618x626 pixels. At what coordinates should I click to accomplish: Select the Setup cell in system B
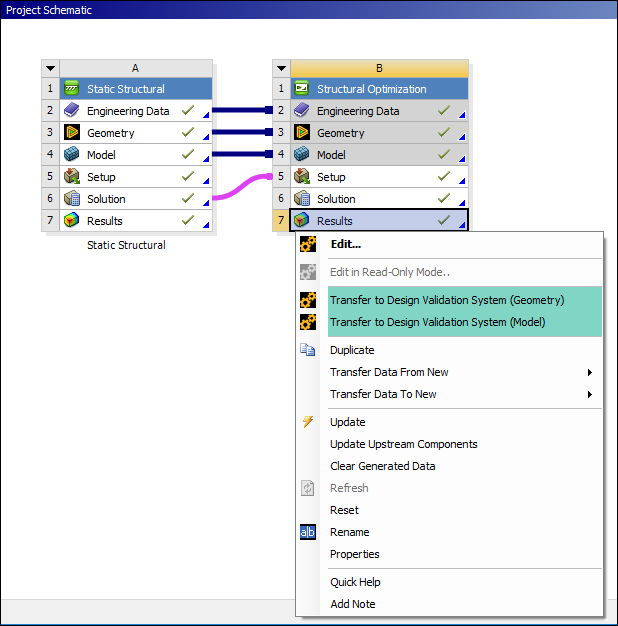click(379, 176)
